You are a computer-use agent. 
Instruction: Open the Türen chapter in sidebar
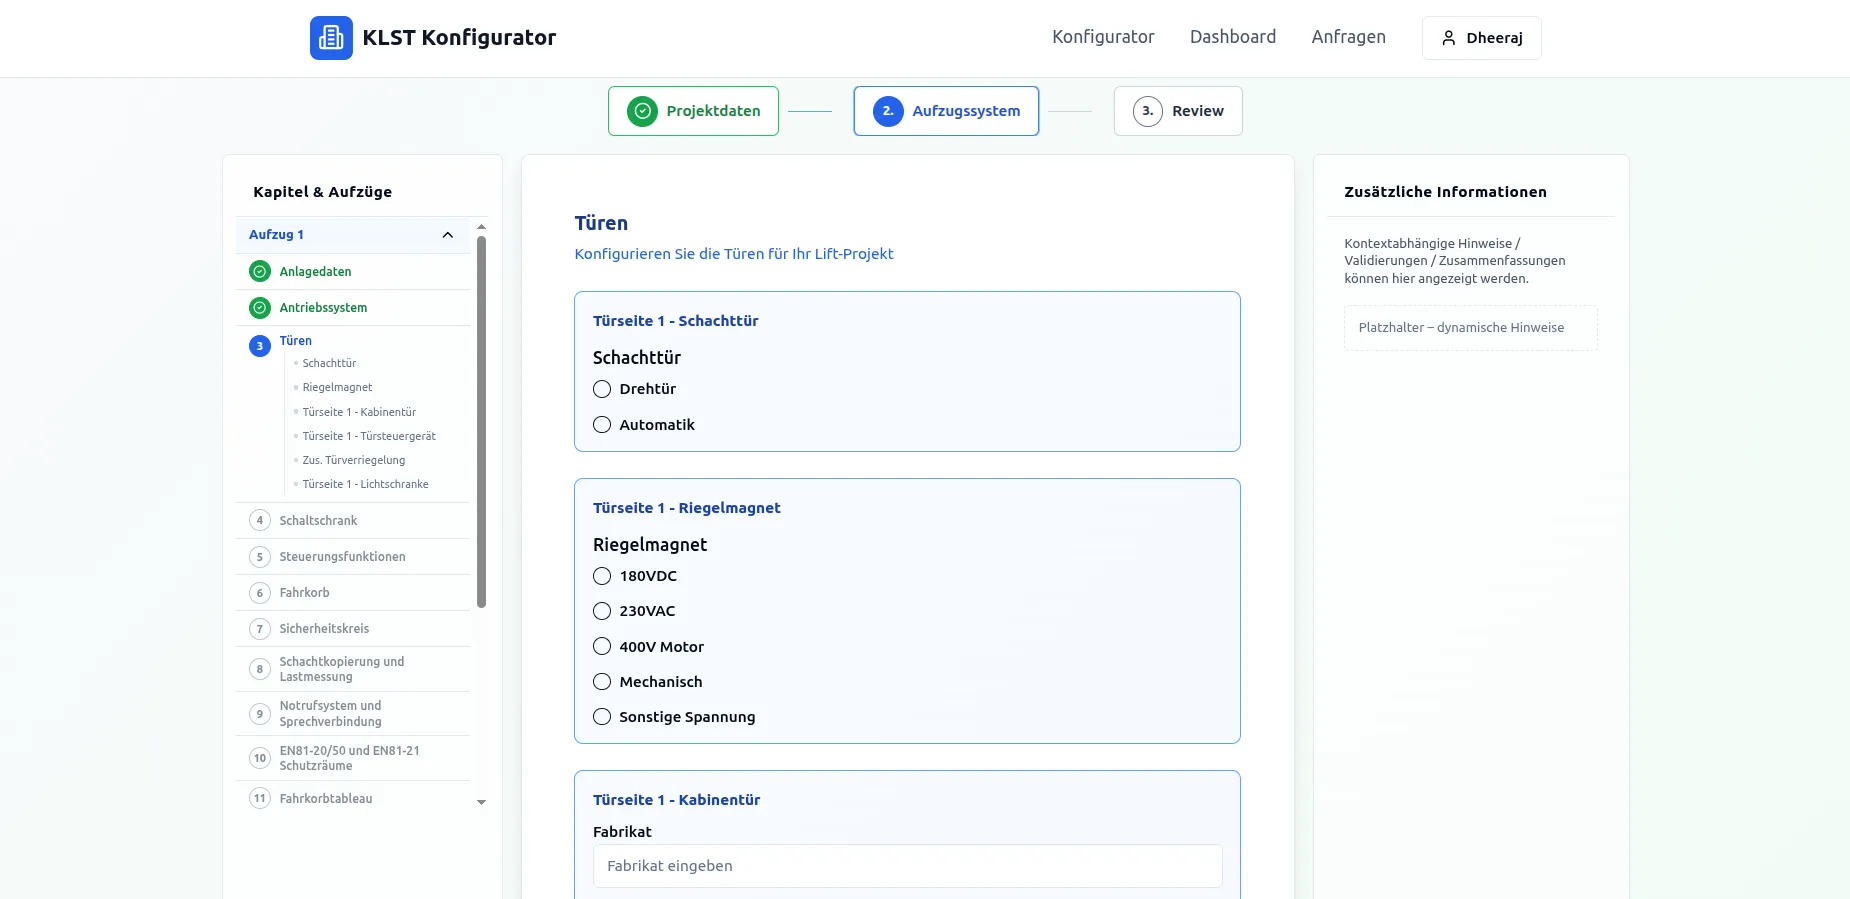[x=296, y=341]
